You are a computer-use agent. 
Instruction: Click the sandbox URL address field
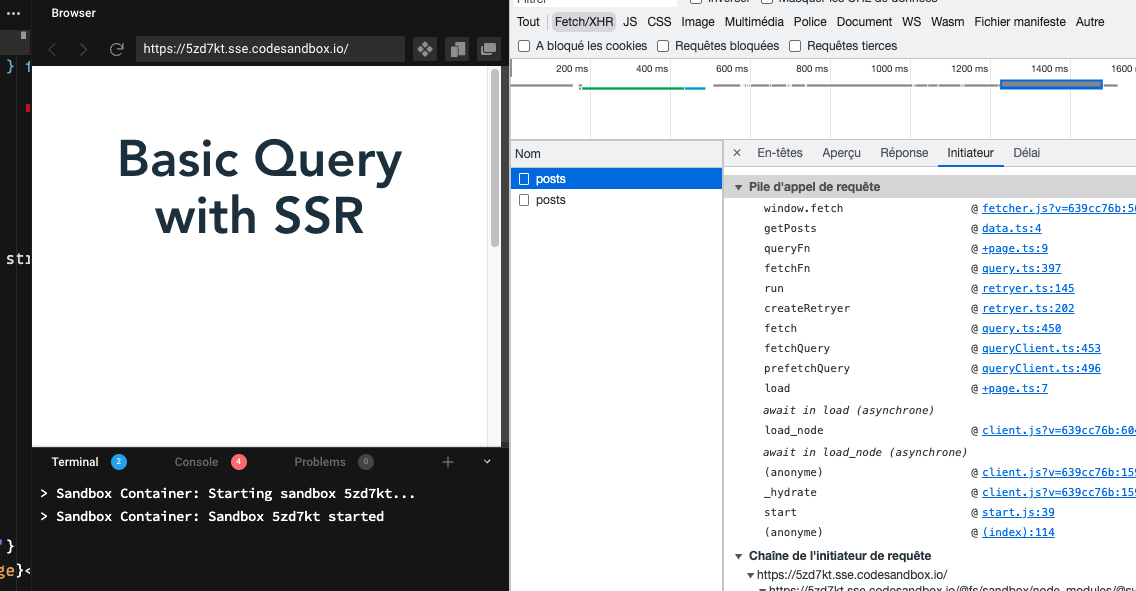coord(270,49)
